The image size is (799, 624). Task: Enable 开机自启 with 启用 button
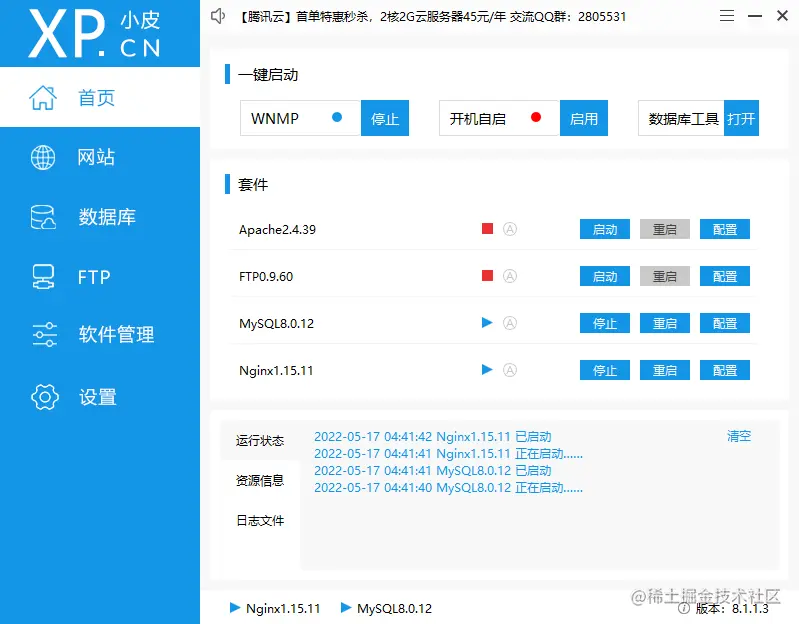pyautogui.click(x=583, y=118)
